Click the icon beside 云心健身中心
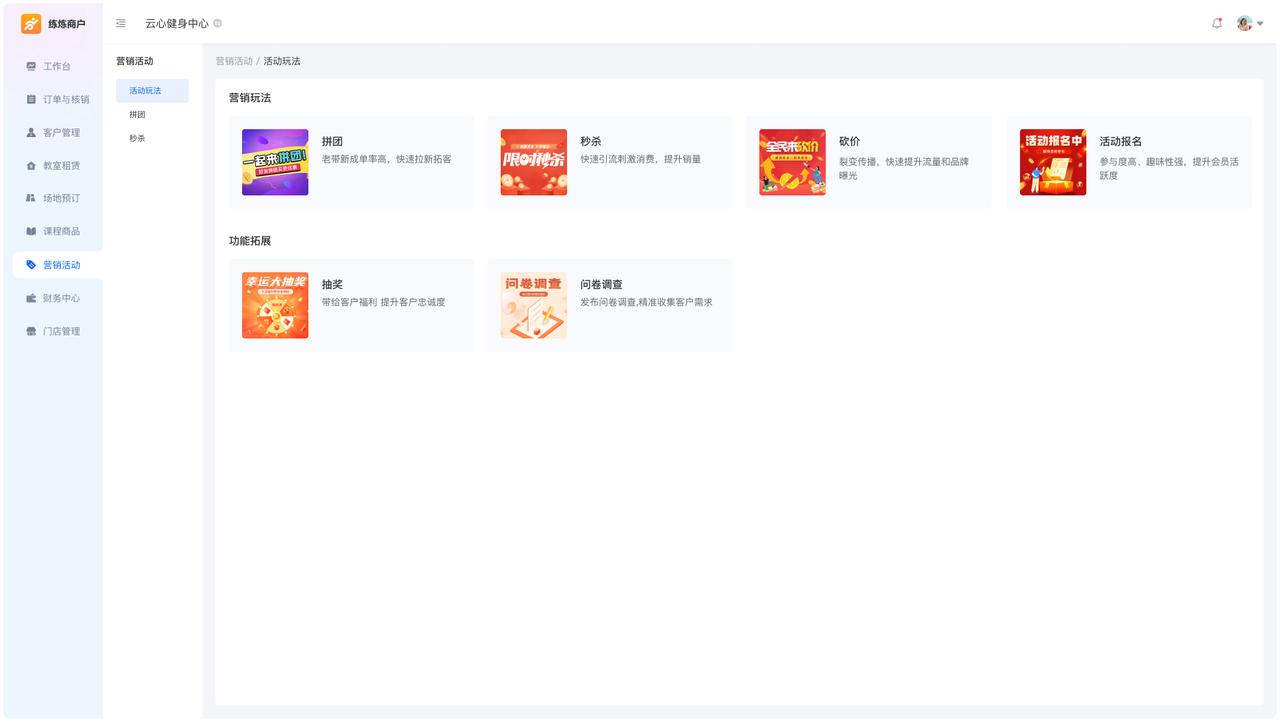 [x=218, y=23]
